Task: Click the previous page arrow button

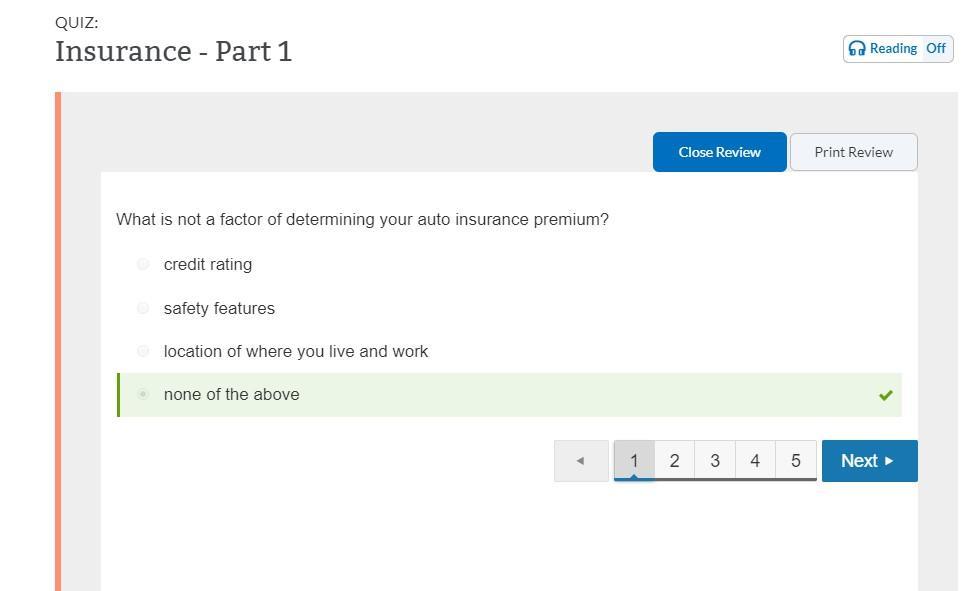Action: [581, 461]
